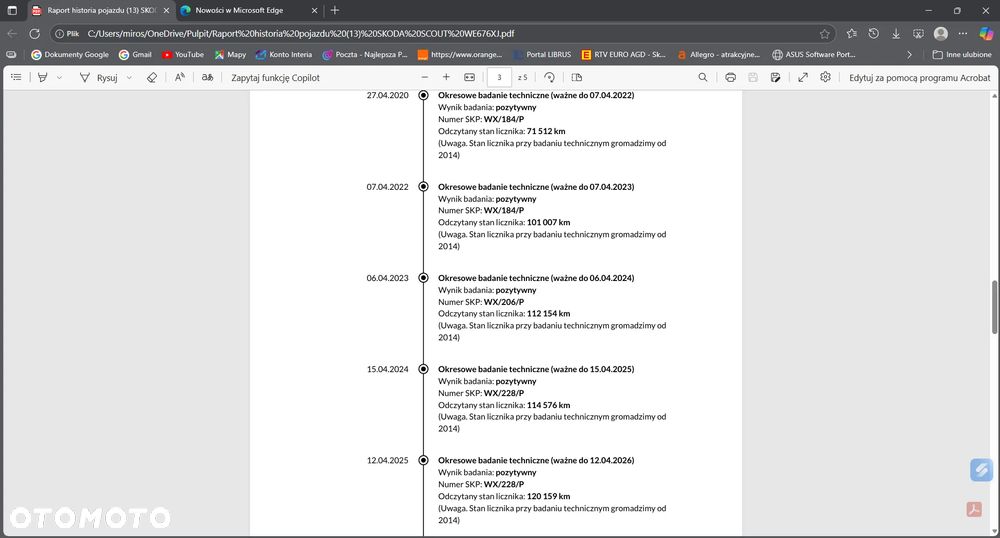Open Portal LIBRUS bookmark
1000x538 pixels.
tap(542, 55)
